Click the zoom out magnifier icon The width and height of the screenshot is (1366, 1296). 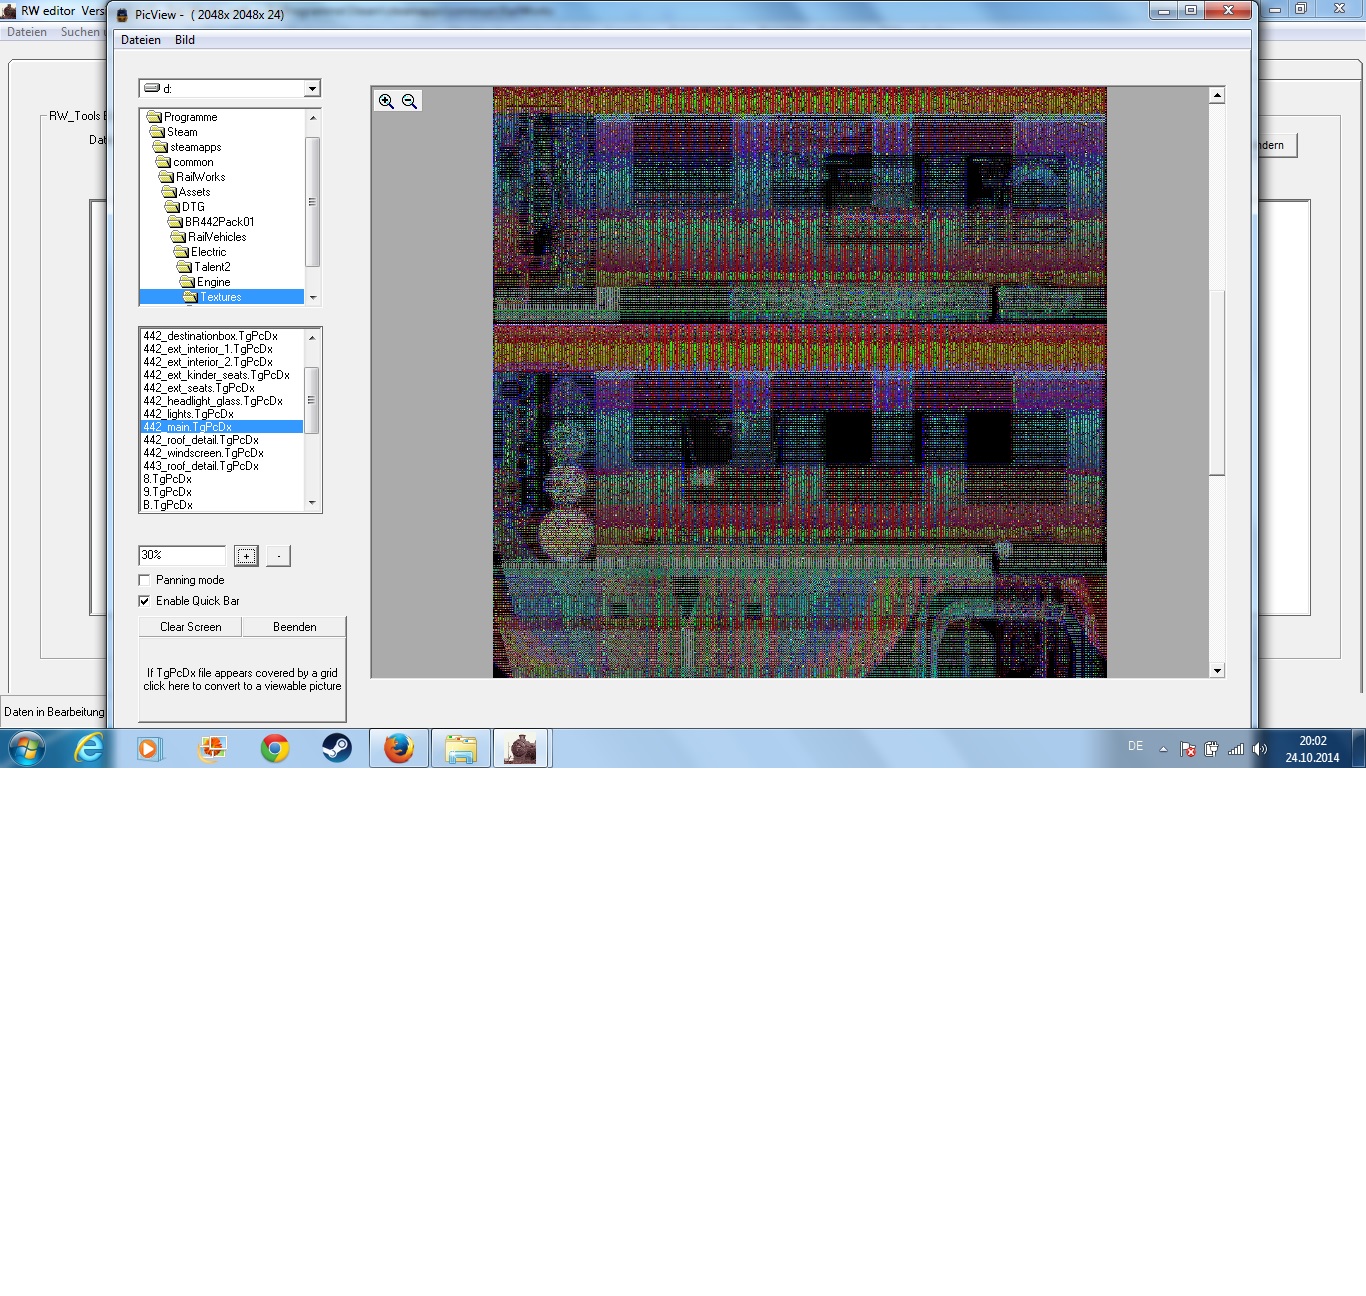pos(409,101)
